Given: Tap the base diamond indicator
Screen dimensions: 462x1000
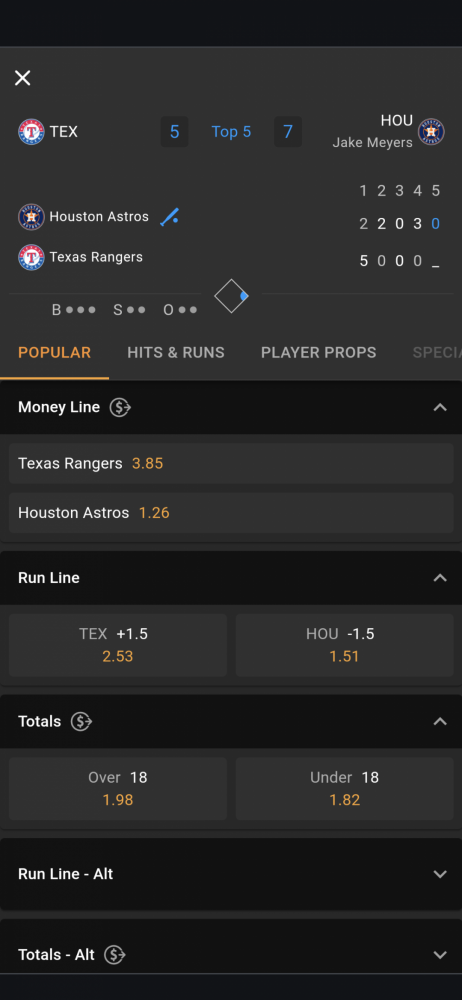Looking at the screenshot, I should pyautogui.click(x=231, y=296).
